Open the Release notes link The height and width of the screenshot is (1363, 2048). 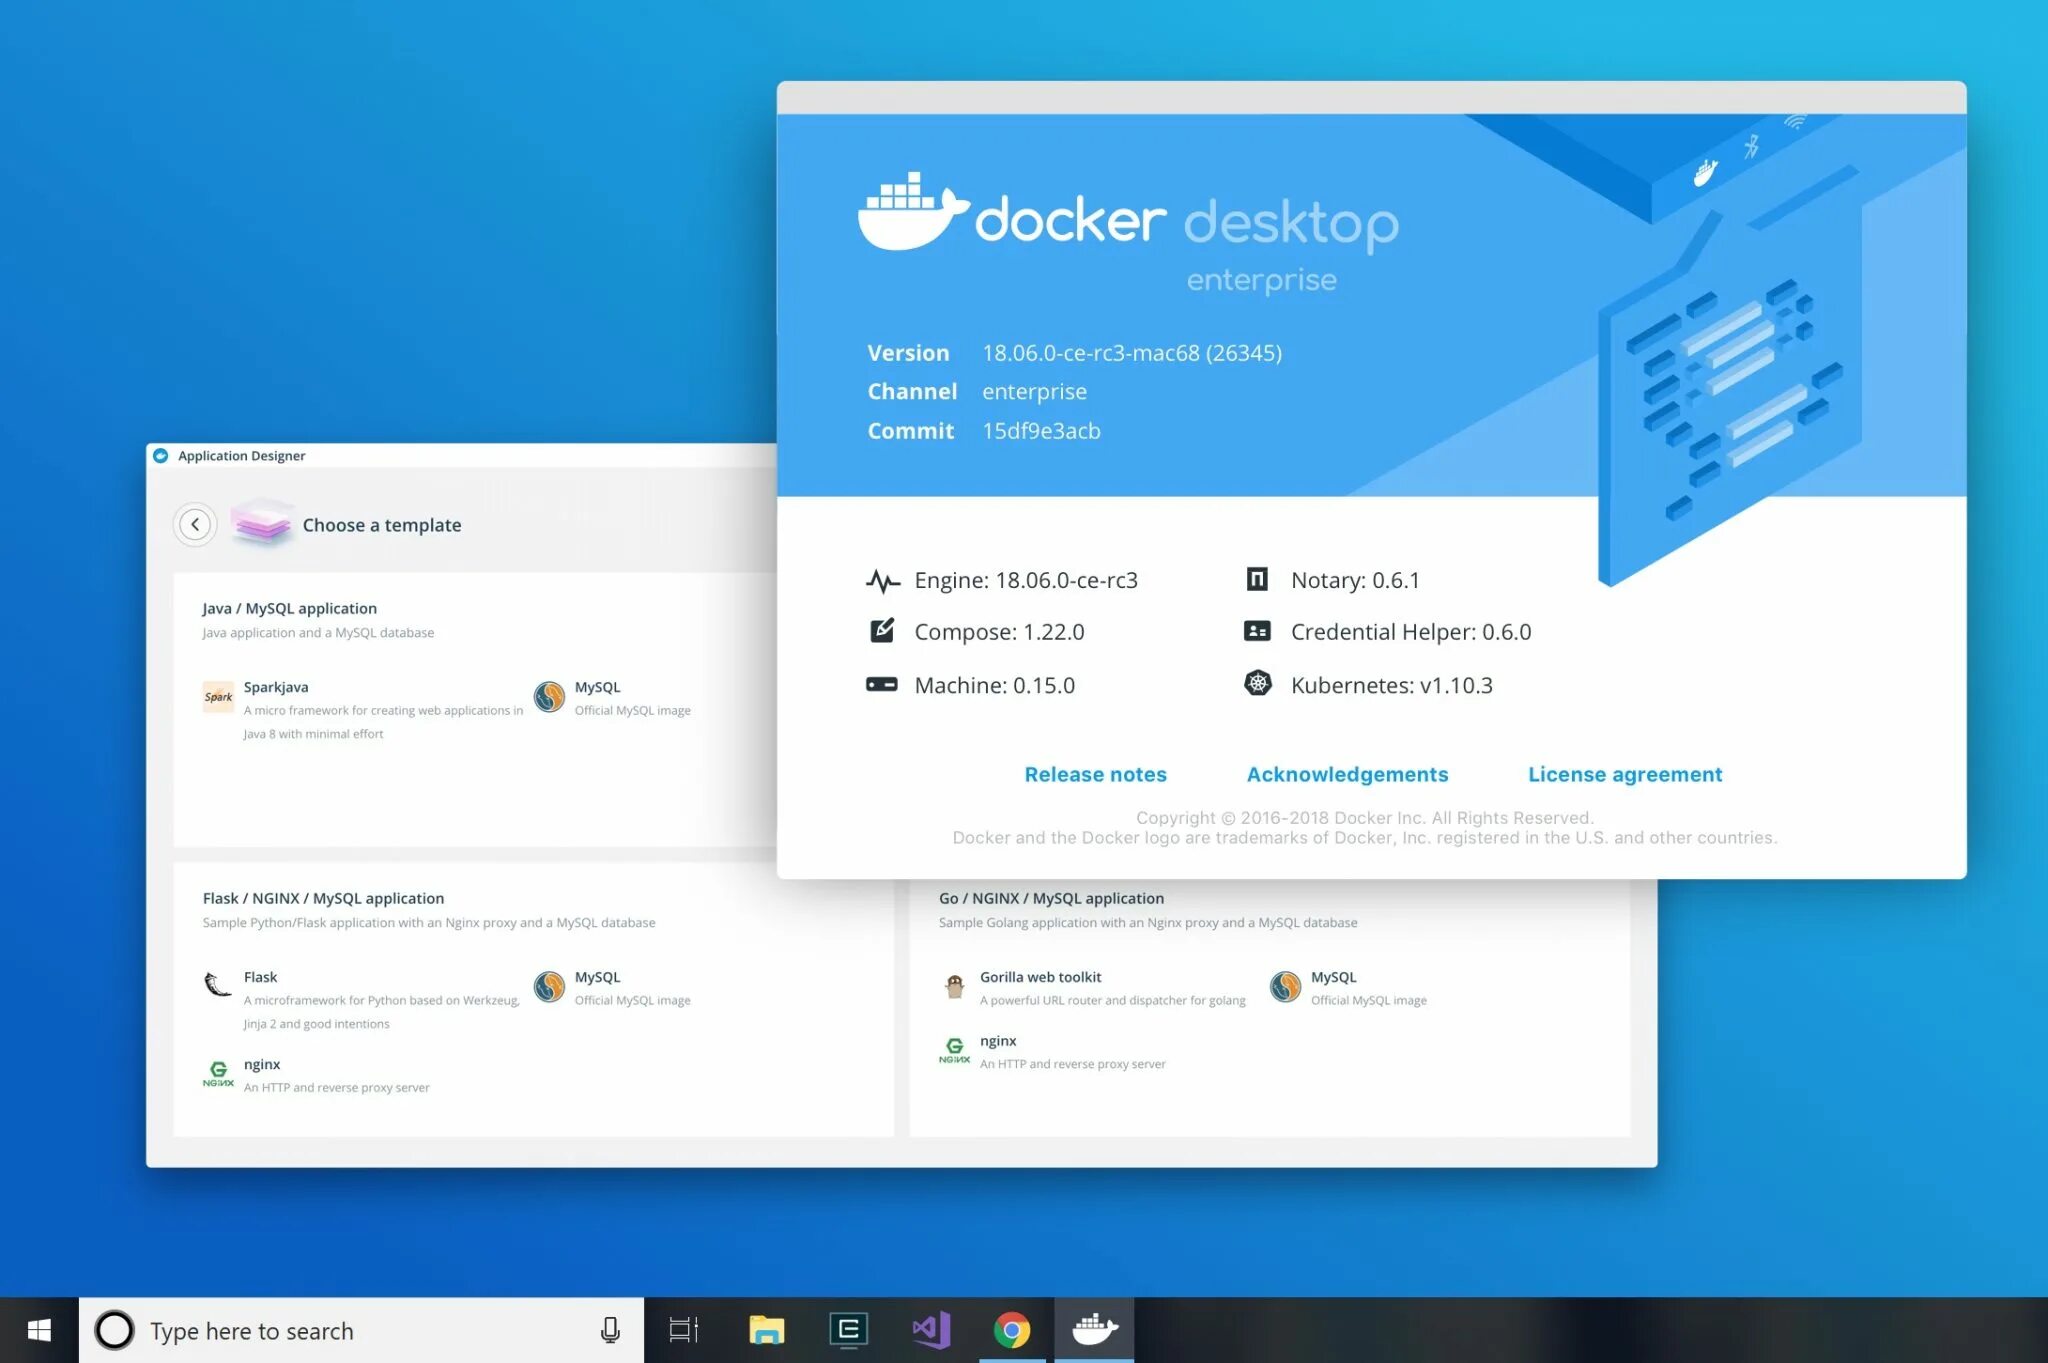(x=1095, y=774)
